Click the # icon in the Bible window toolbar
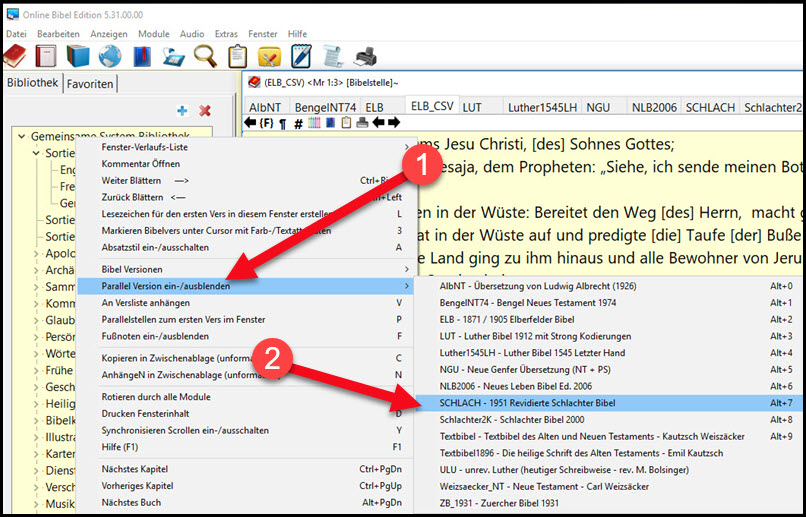 (x=298, y=123)
